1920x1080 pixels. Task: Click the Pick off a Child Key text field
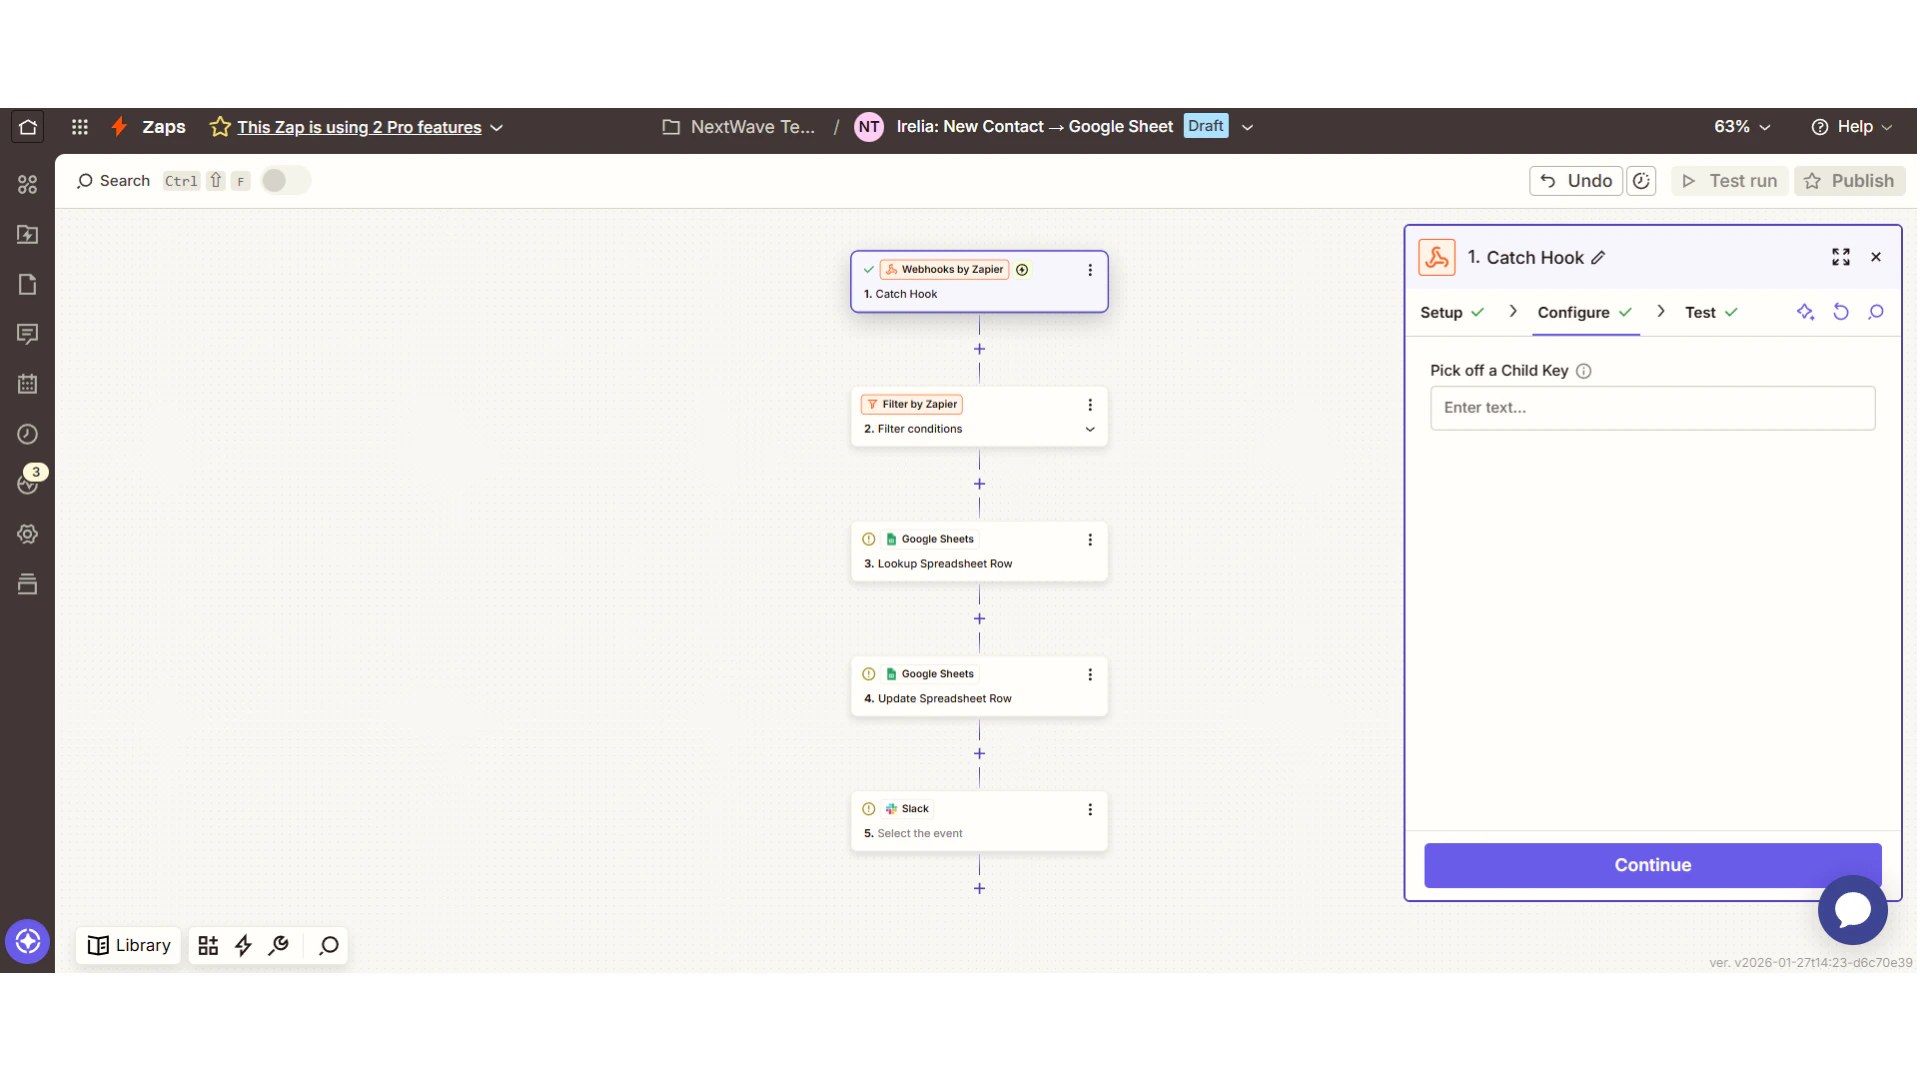pos(1652,407)
